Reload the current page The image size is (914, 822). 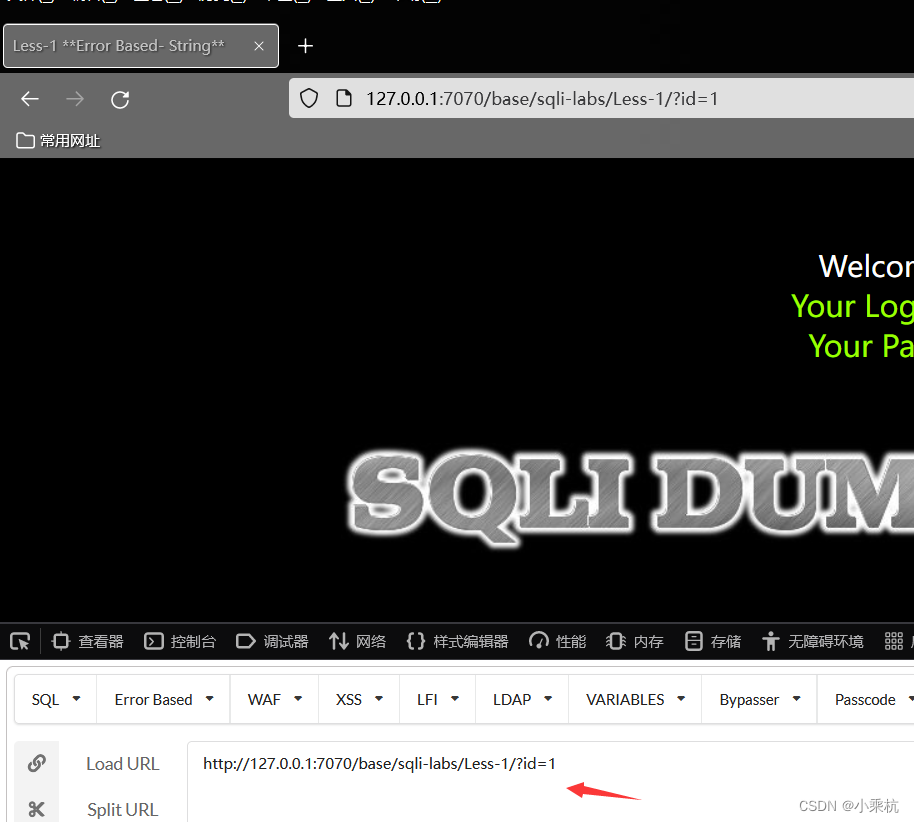[120, 100]
